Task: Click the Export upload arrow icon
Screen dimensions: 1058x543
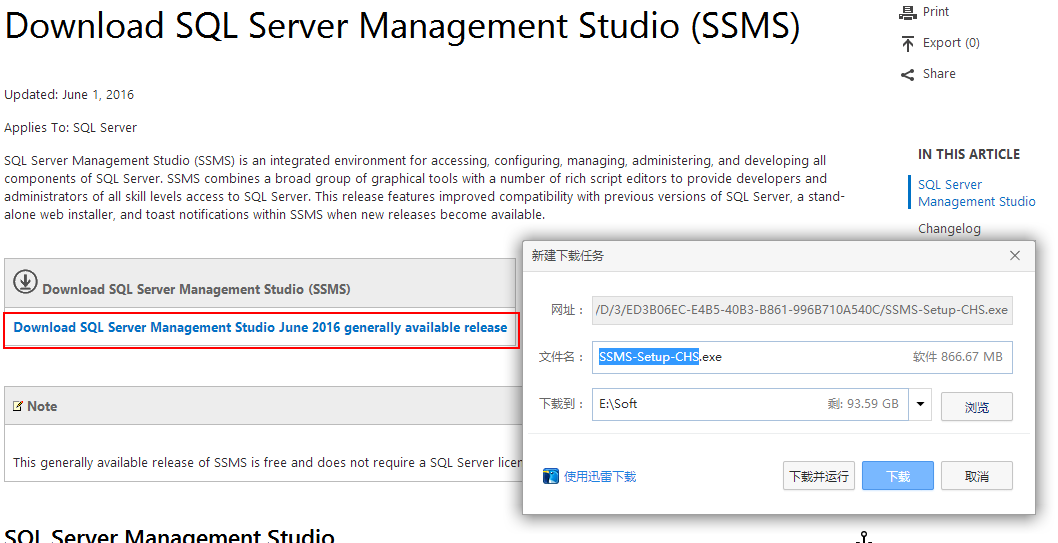Action: (908, 43)
